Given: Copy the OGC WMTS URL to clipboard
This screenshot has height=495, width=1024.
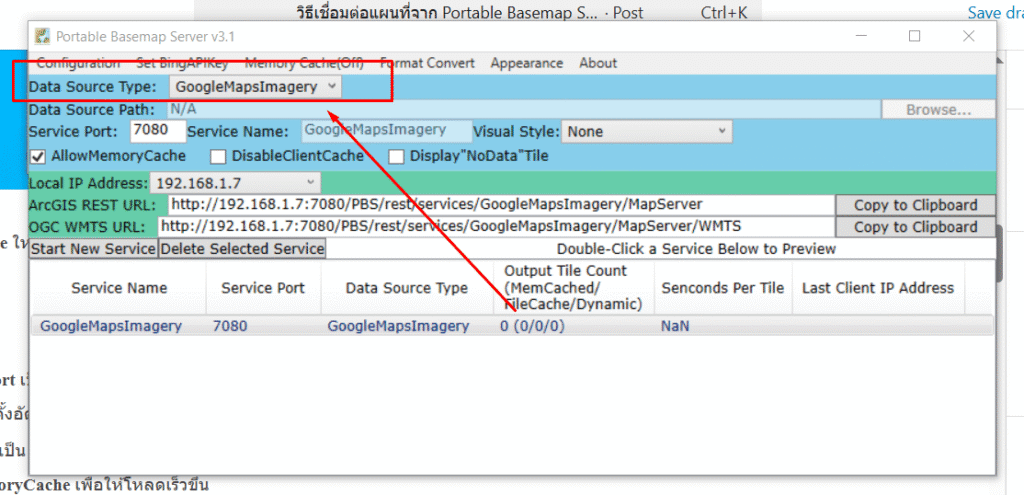Looking at the screenshot, I should tap(916, 227).
